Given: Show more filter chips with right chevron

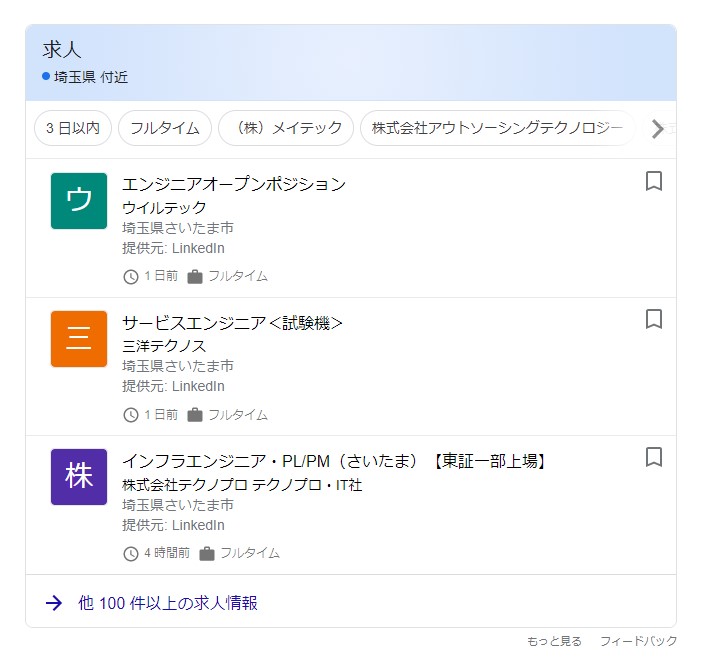Looking at the screenshot, I should 657,129.
